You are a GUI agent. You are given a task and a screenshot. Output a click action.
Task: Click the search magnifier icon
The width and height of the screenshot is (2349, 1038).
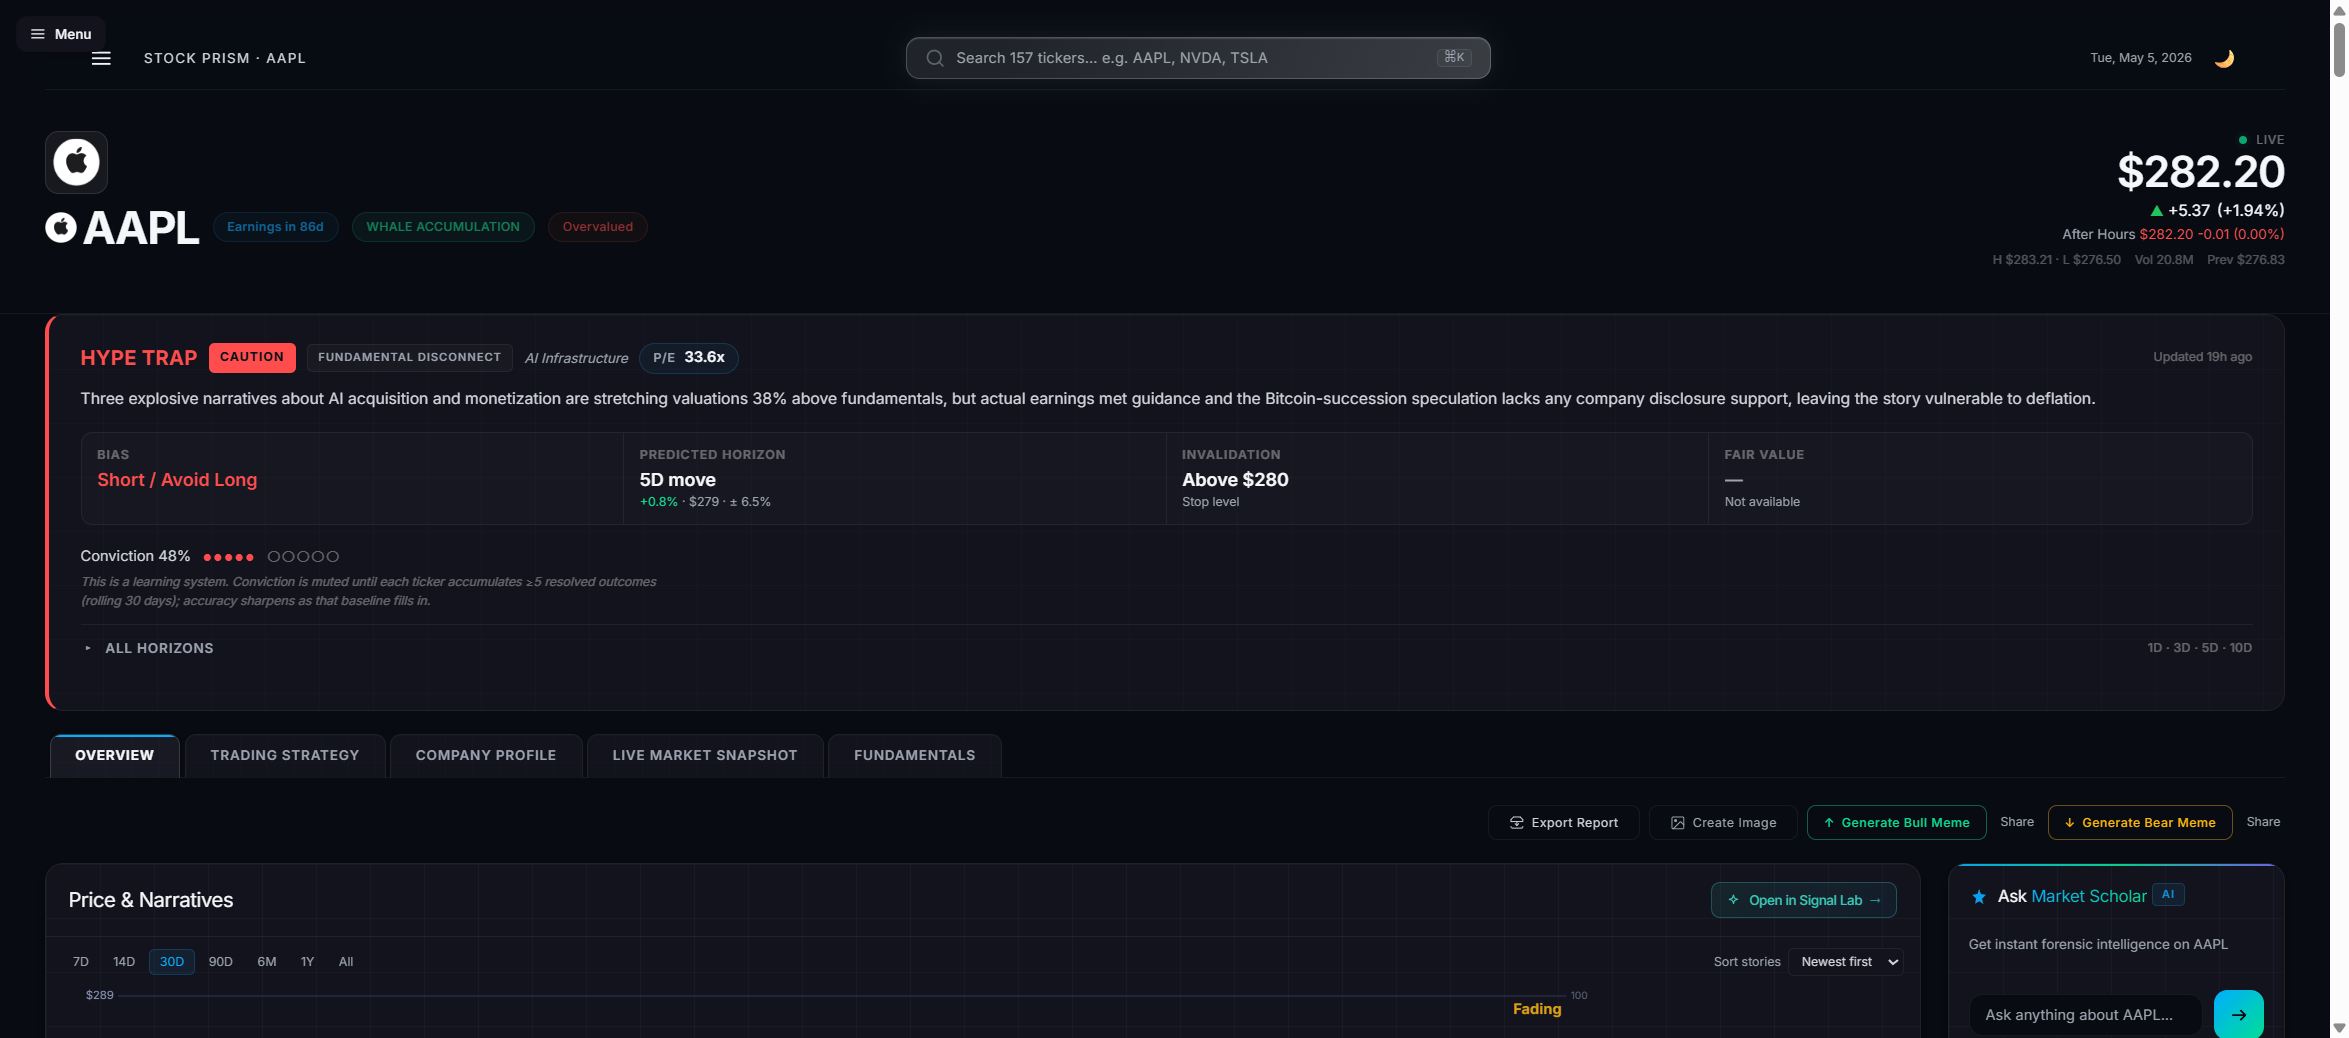(x=935, y=58)
